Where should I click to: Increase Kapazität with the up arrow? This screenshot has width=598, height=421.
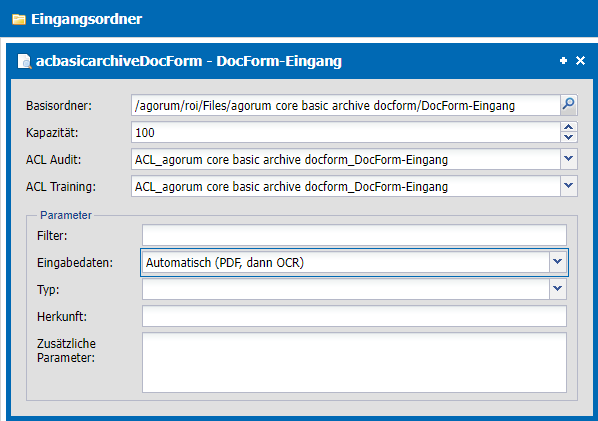[569, 127]
